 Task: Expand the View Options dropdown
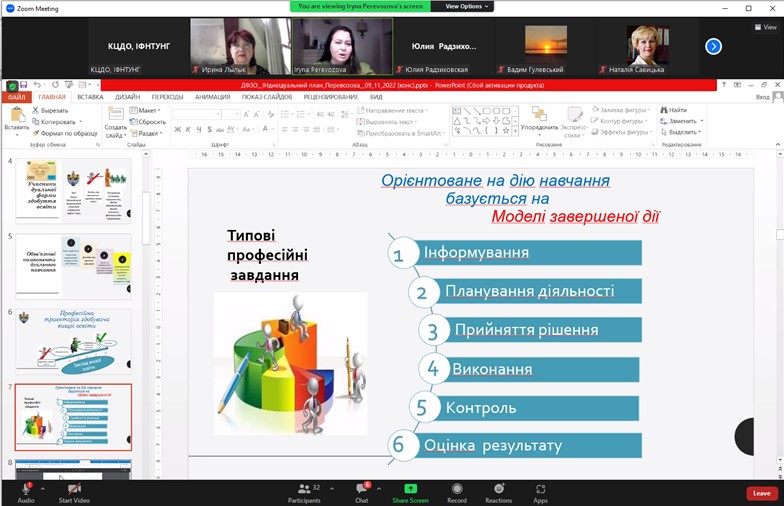(x=464, y=6)
